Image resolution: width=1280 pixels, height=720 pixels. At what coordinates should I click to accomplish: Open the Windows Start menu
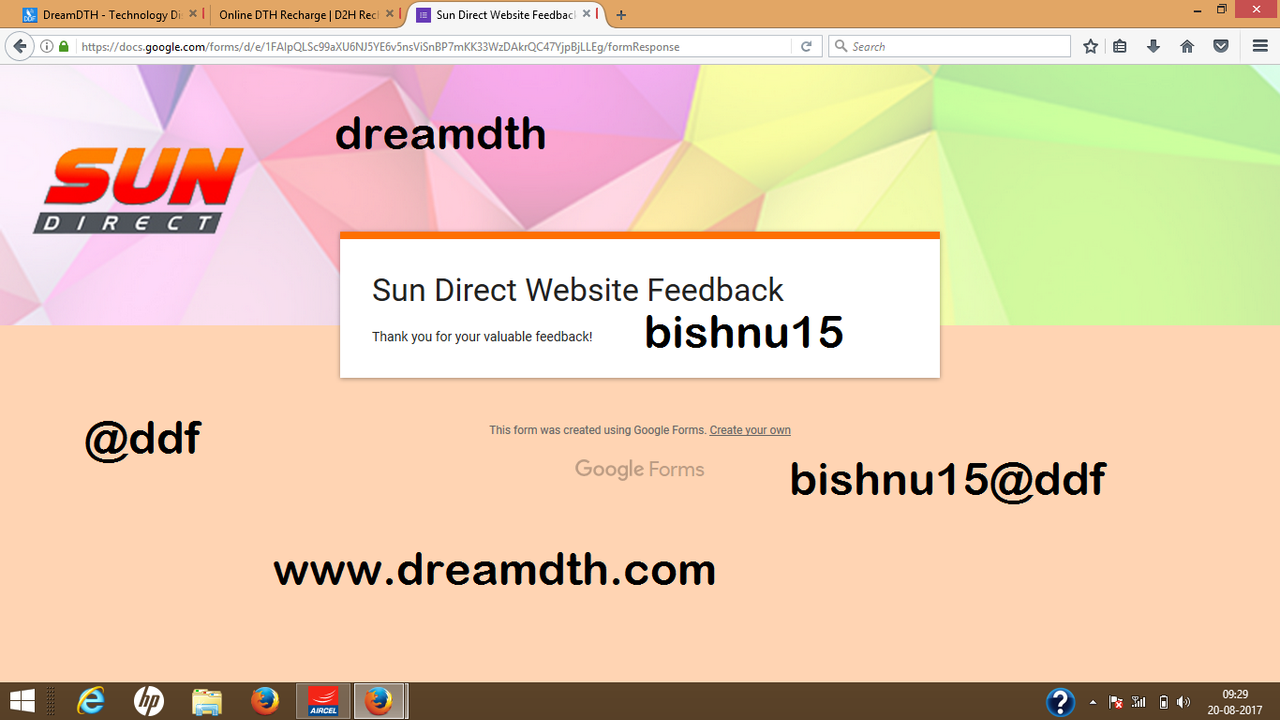click(x=22, y=701)
